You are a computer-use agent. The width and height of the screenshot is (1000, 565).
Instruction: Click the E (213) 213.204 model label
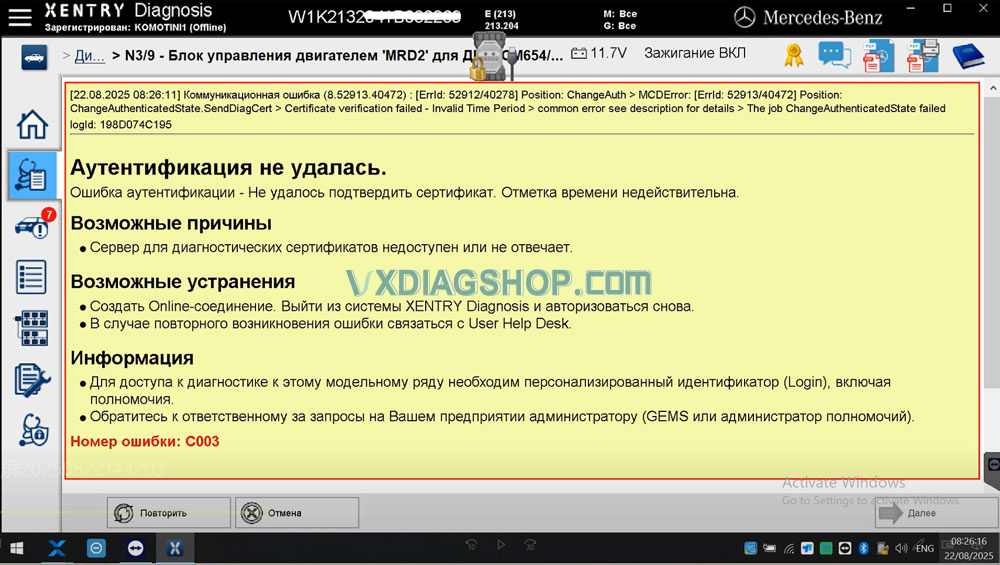pos(501,20)
